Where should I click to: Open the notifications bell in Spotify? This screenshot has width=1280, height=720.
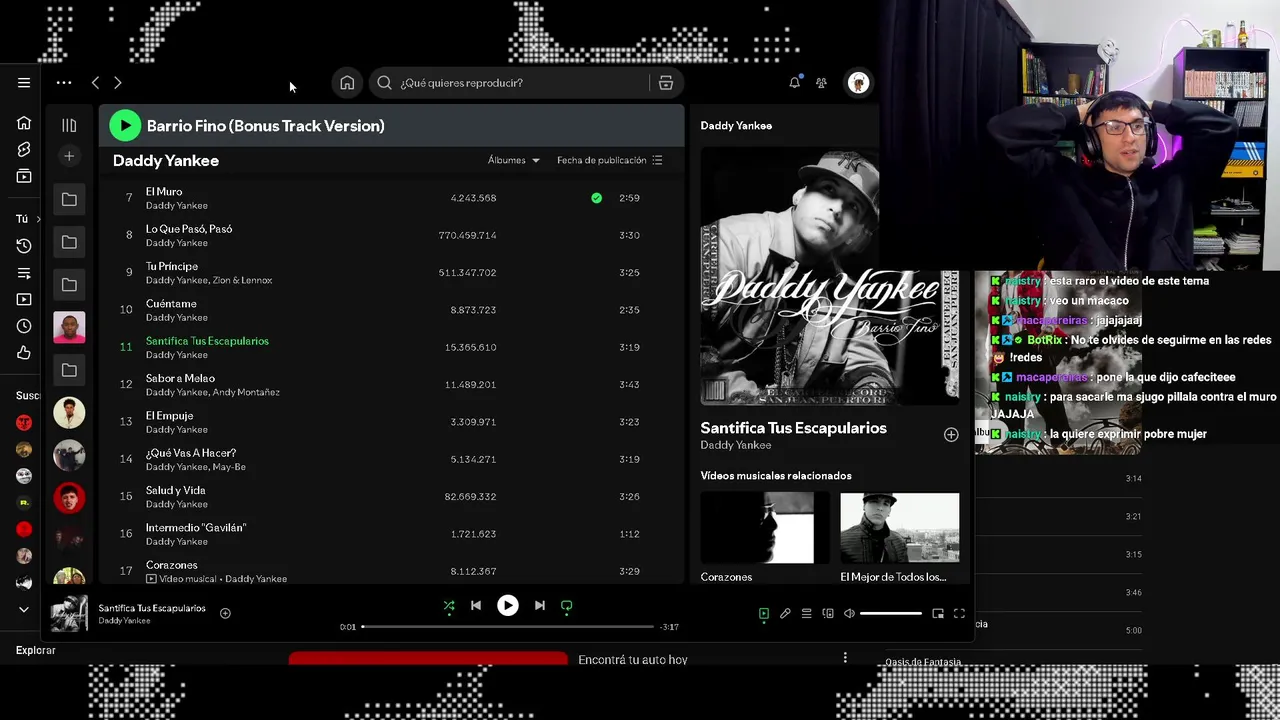pos(794,83)
